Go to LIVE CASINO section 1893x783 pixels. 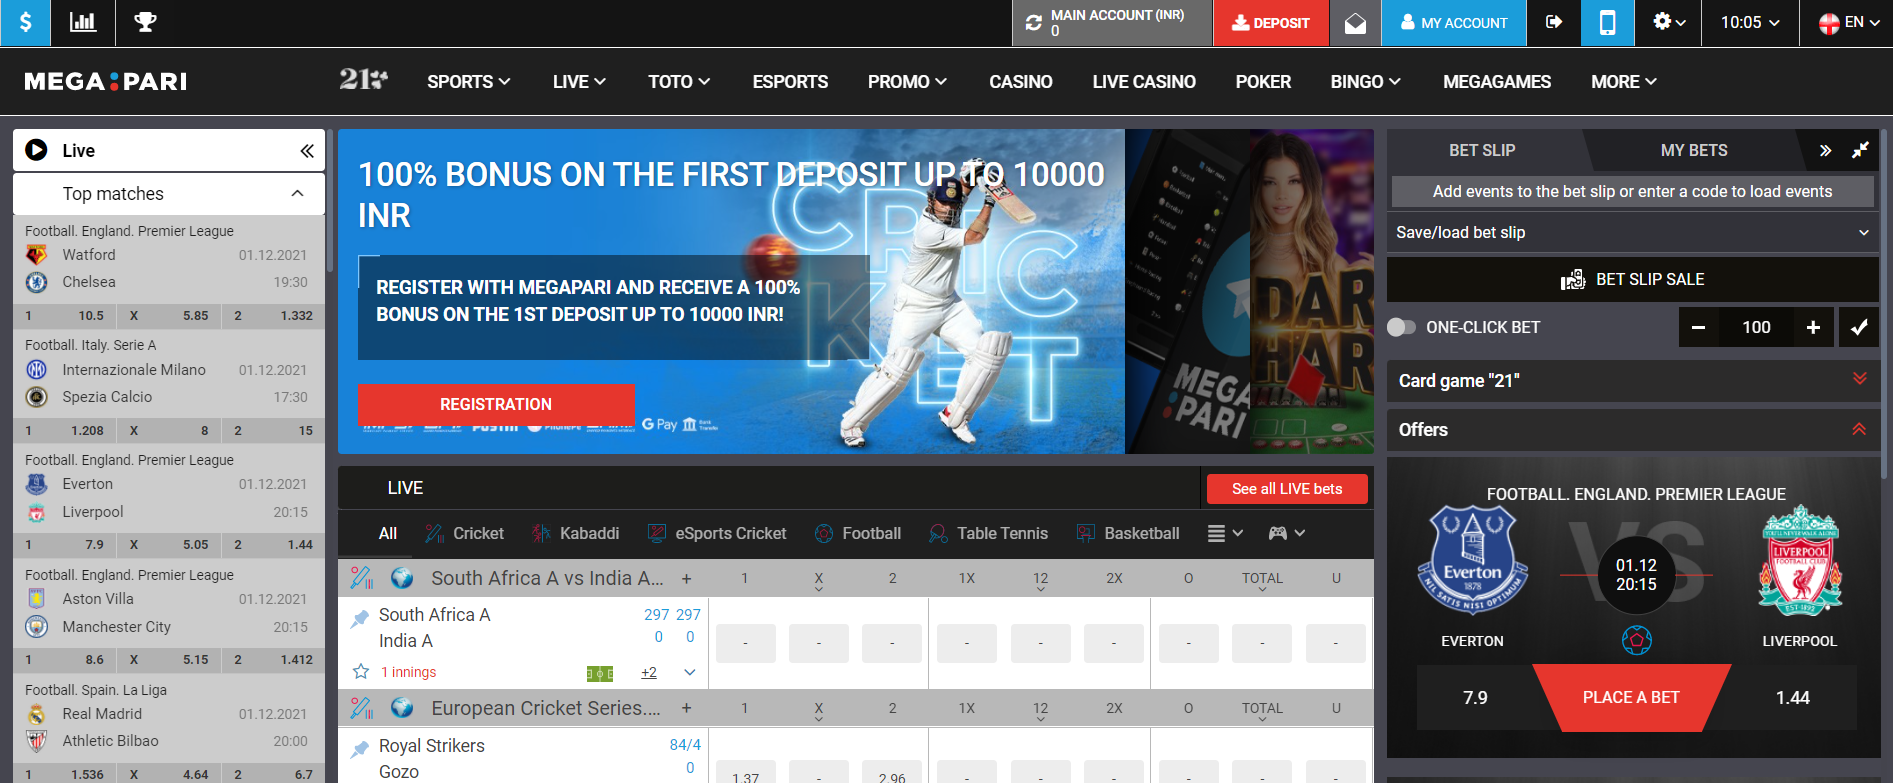(x=1144, y=82)
